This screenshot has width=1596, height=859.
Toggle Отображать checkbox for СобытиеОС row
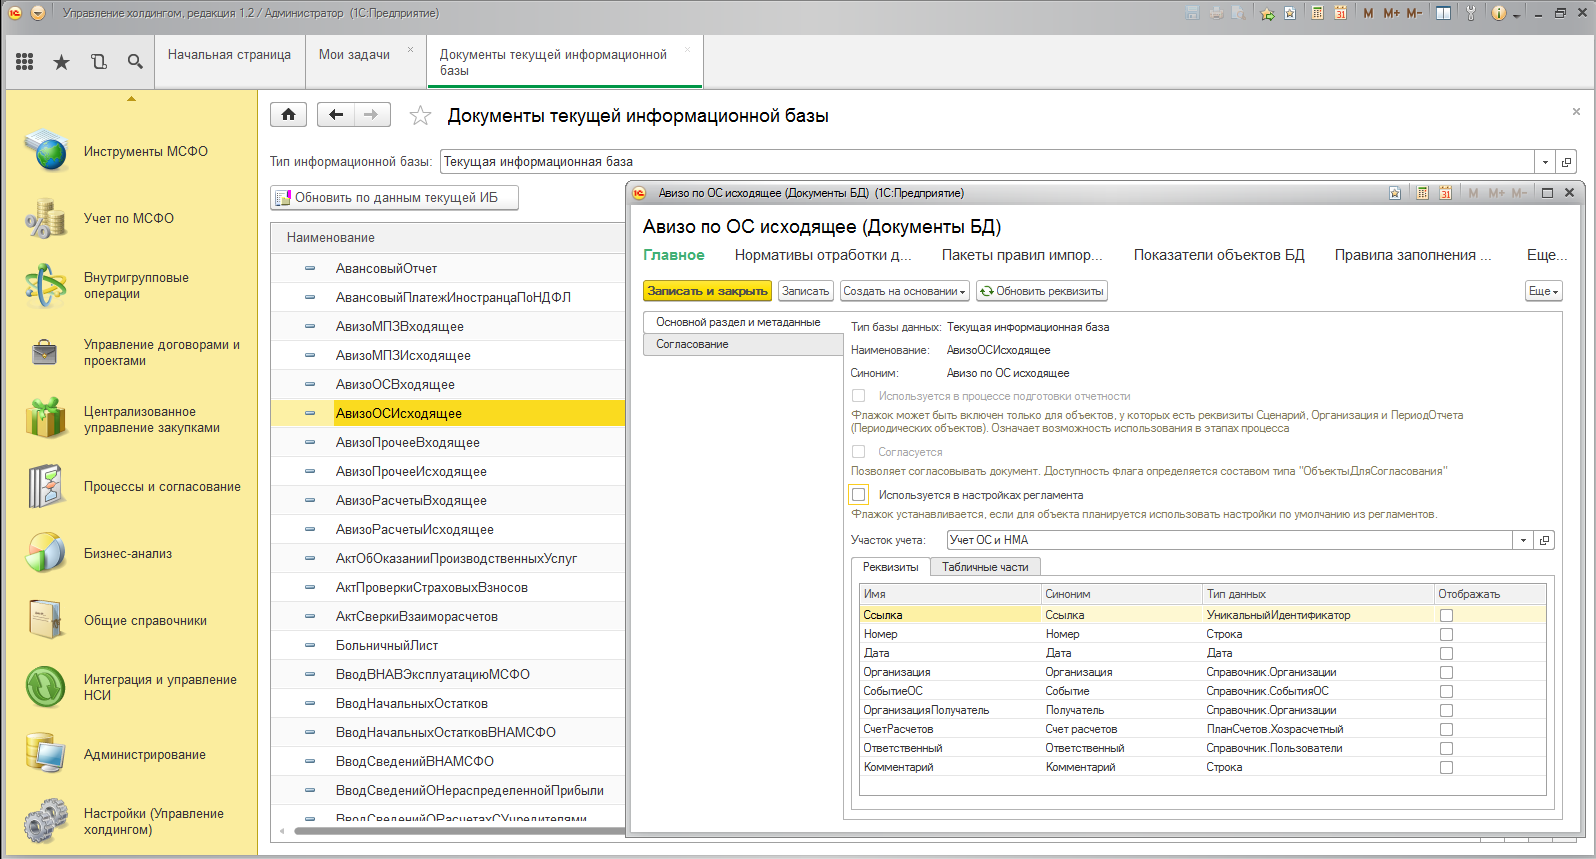(x=1446, y=691)
